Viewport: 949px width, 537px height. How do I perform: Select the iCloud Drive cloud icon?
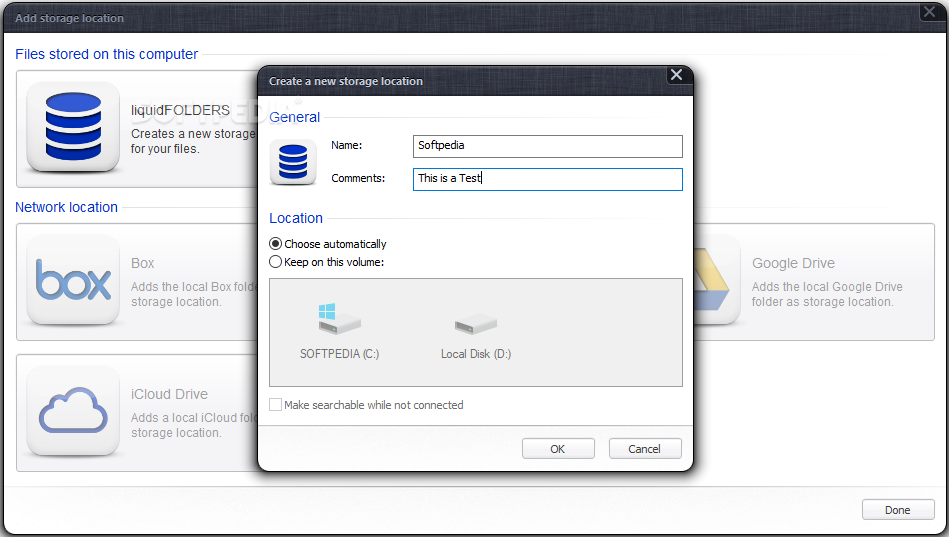73,410
